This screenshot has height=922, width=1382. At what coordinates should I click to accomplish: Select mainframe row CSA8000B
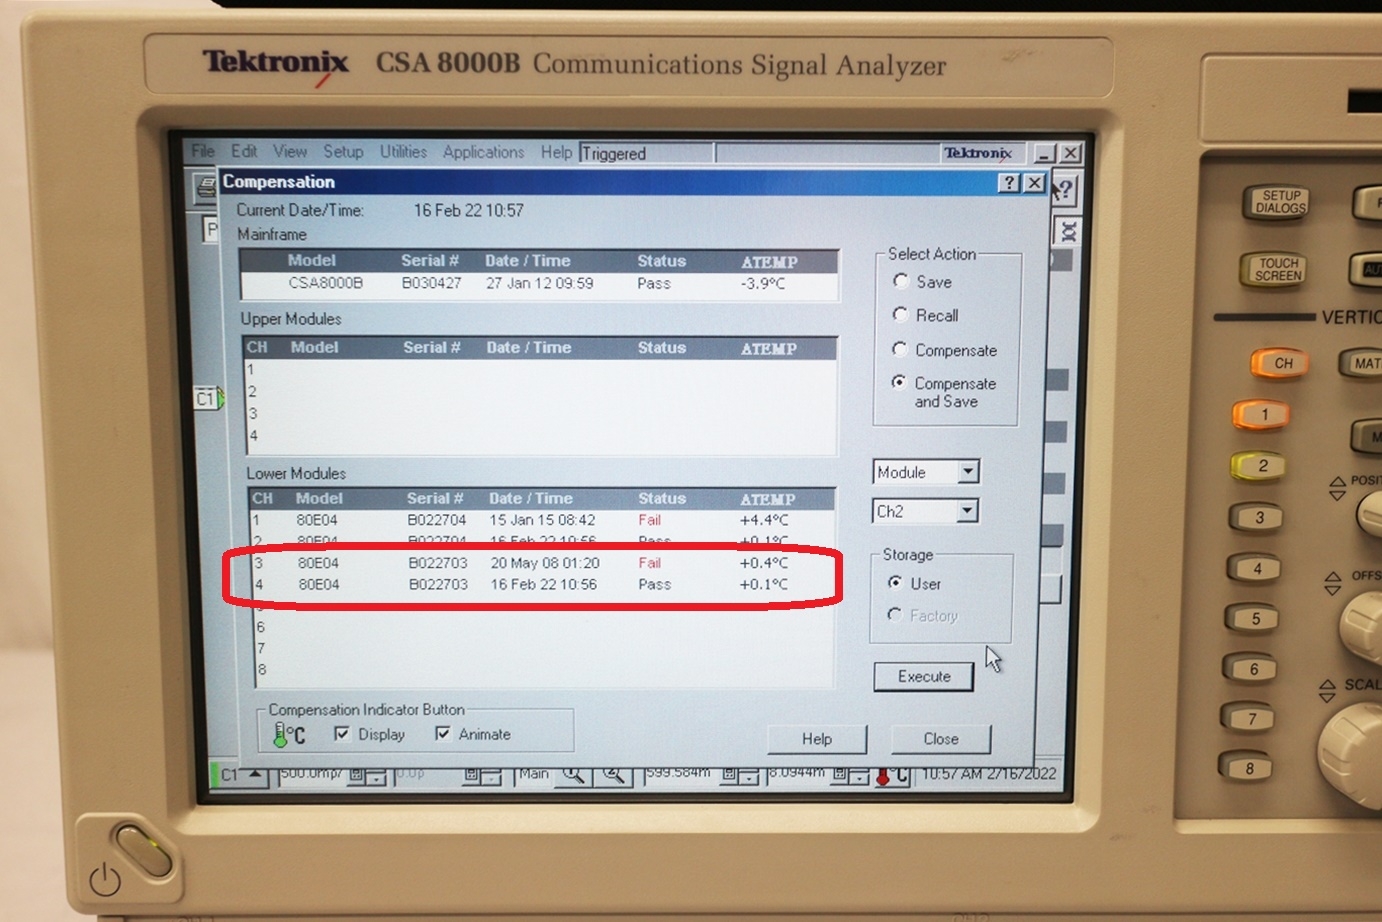[539, 284]
